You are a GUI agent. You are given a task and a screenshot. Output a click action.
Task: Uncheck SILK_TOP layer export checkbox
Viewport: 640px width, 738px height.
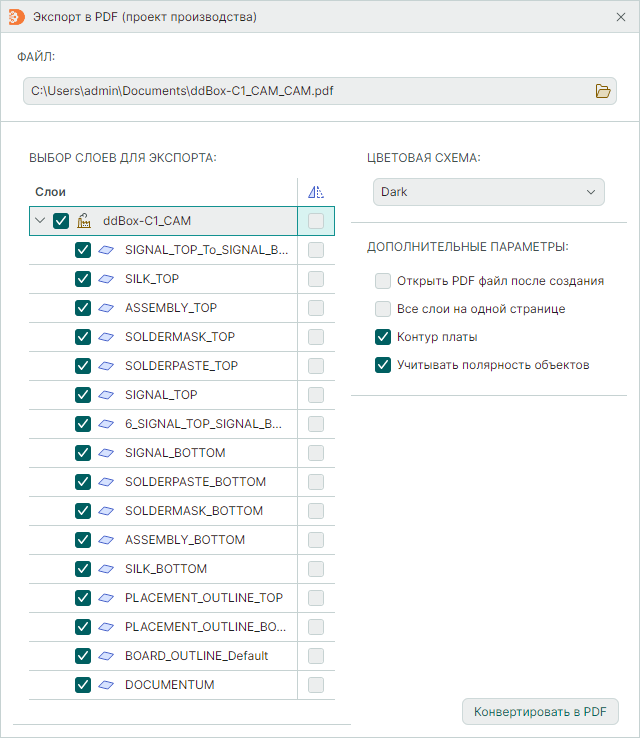[x=83, y=279]
